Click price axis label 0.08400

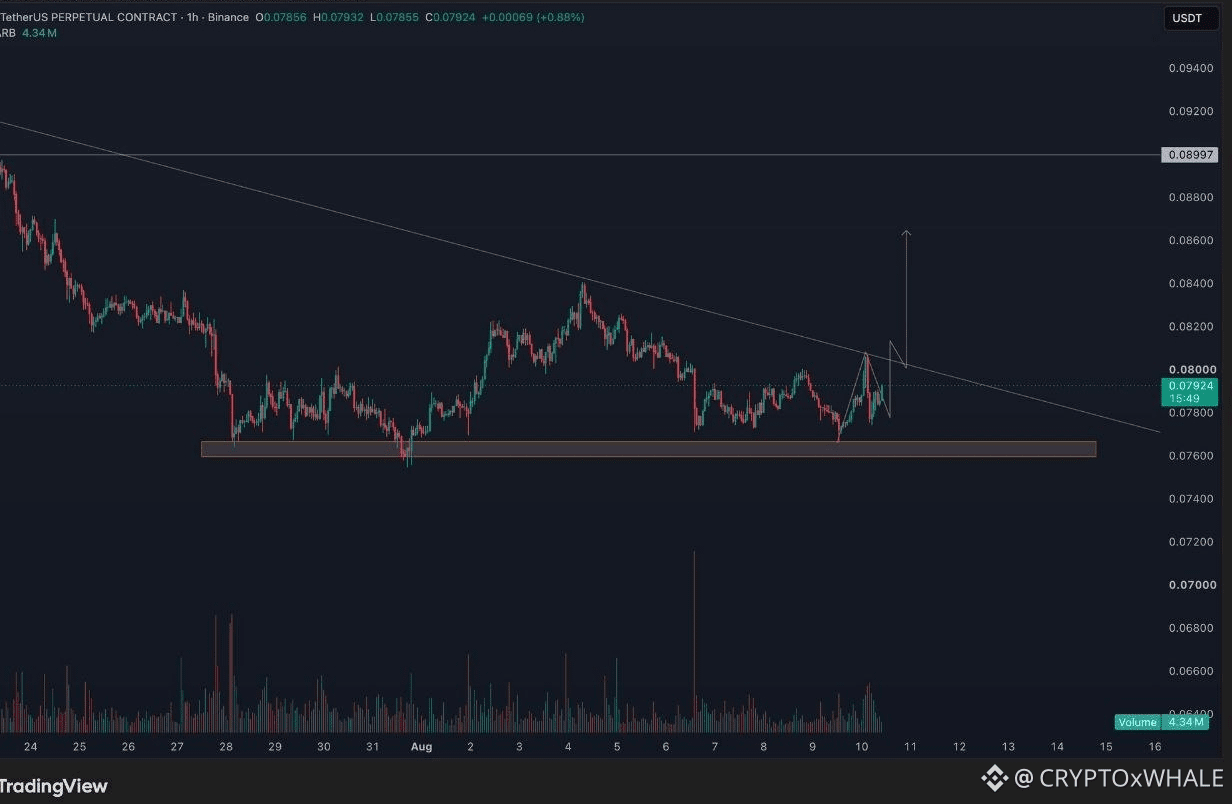click(x=1190, y=283)
